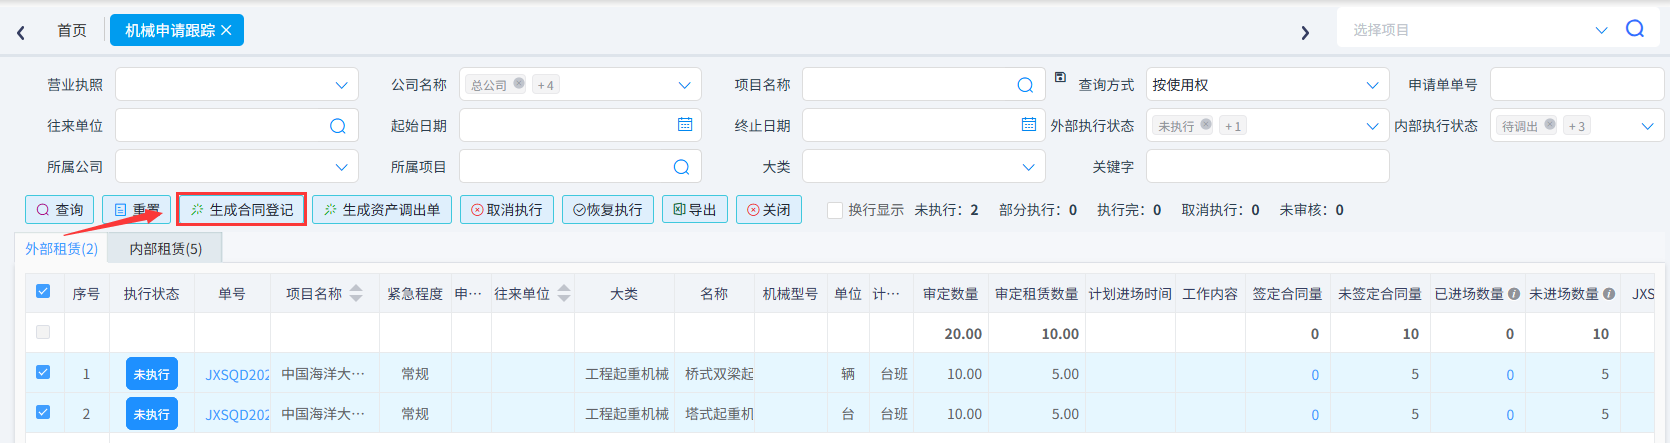Click the back chevron beside 首页
Screen dimensions: 1670x443
20,32
